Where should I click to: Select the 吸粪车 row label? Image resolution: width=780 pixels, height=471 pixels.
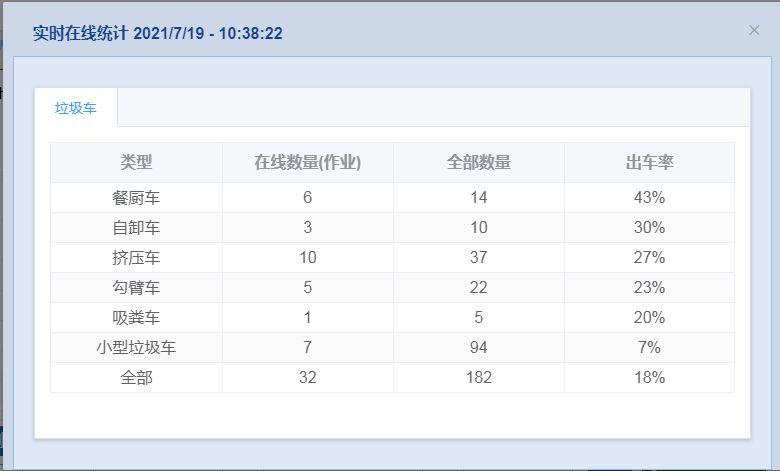pyautogui.click(x=136, y=317)
